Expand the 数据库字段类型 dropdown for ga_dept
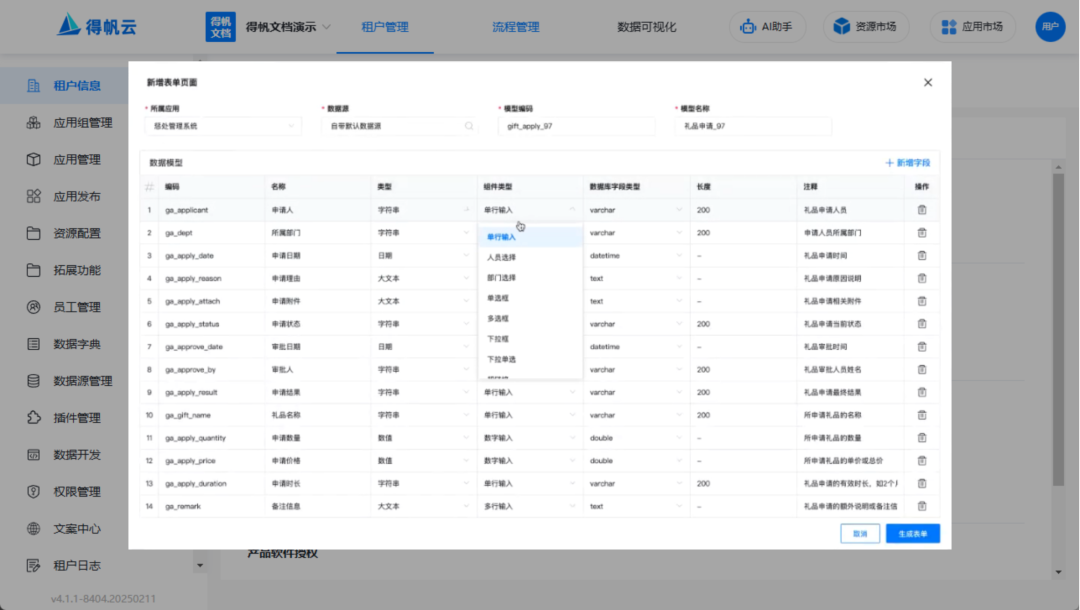Viewport: 1080px width, 610px height. (x=637, y=231)
